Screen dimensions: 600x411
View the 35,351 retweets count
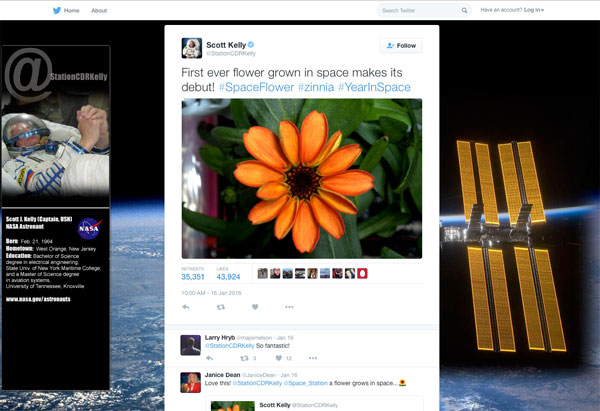click(193, 277)
